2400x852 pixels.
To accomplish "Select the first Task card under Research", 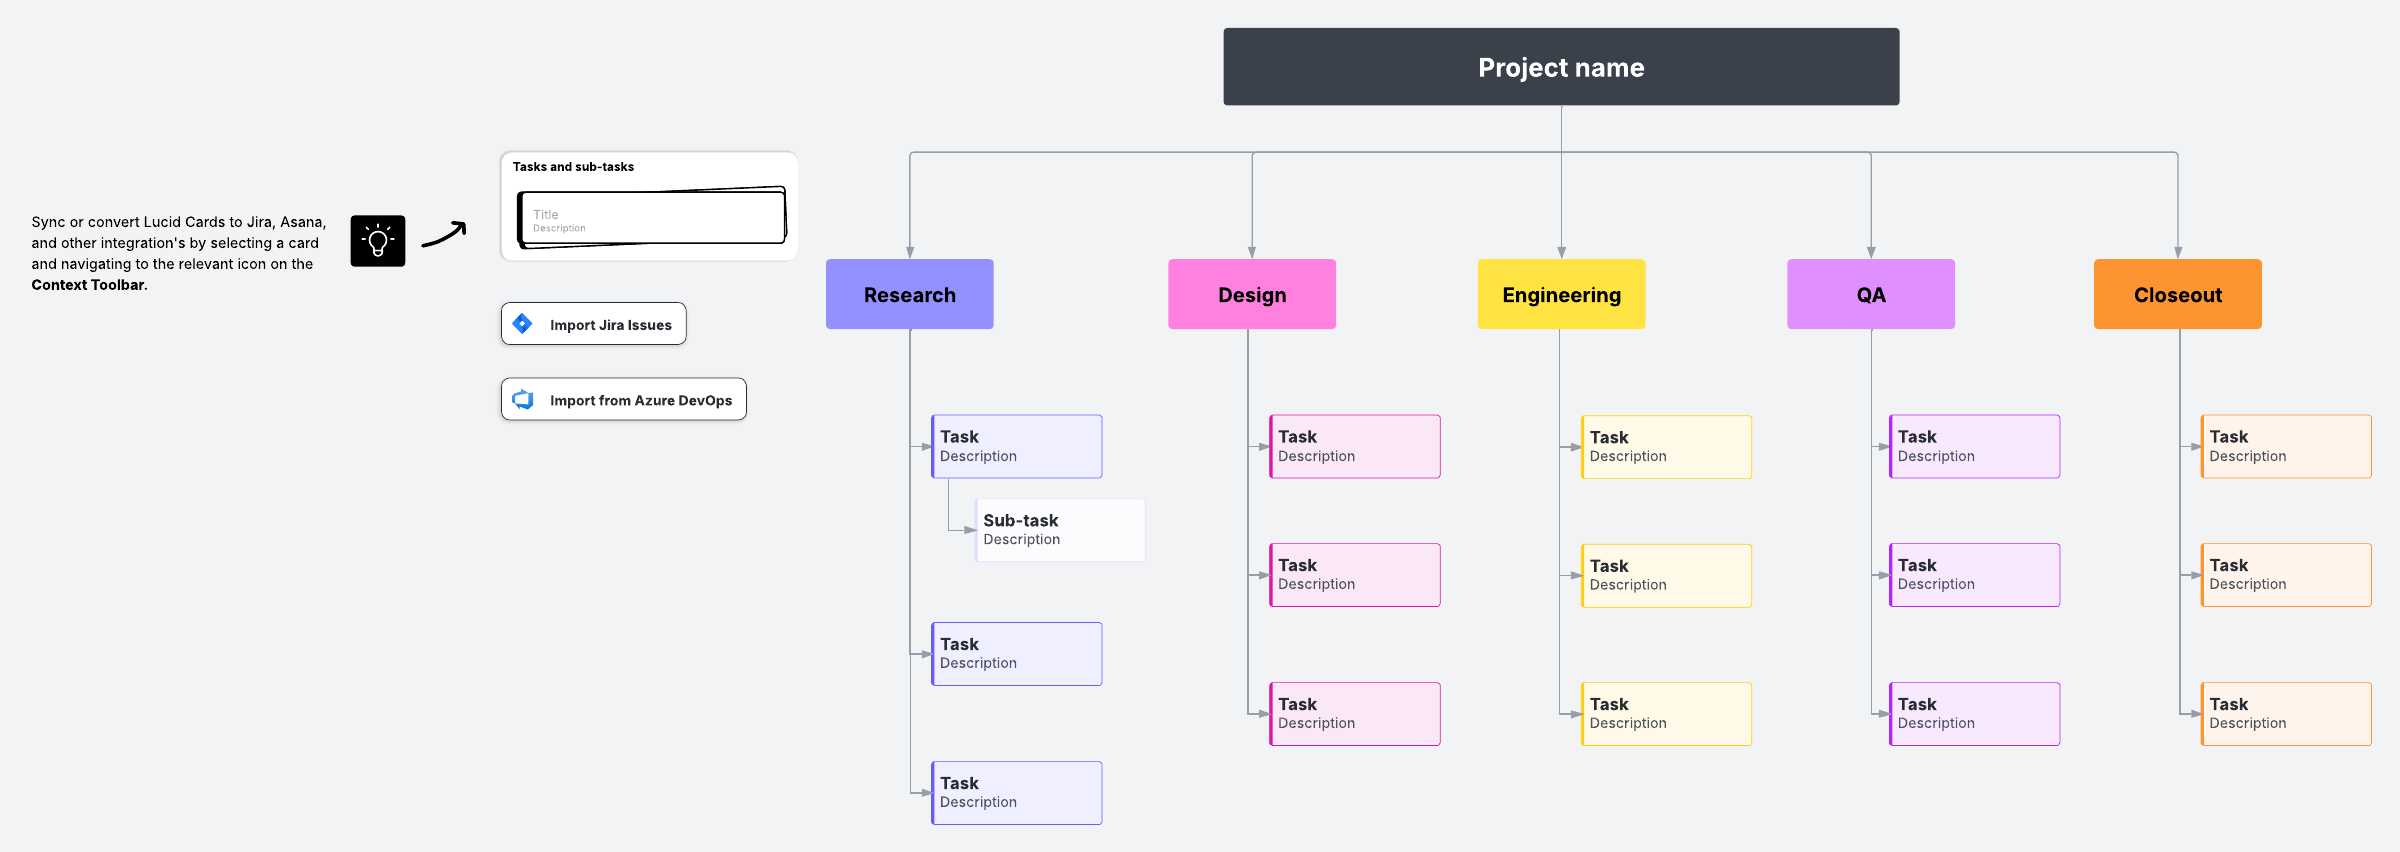I will tap(1016, 446).
